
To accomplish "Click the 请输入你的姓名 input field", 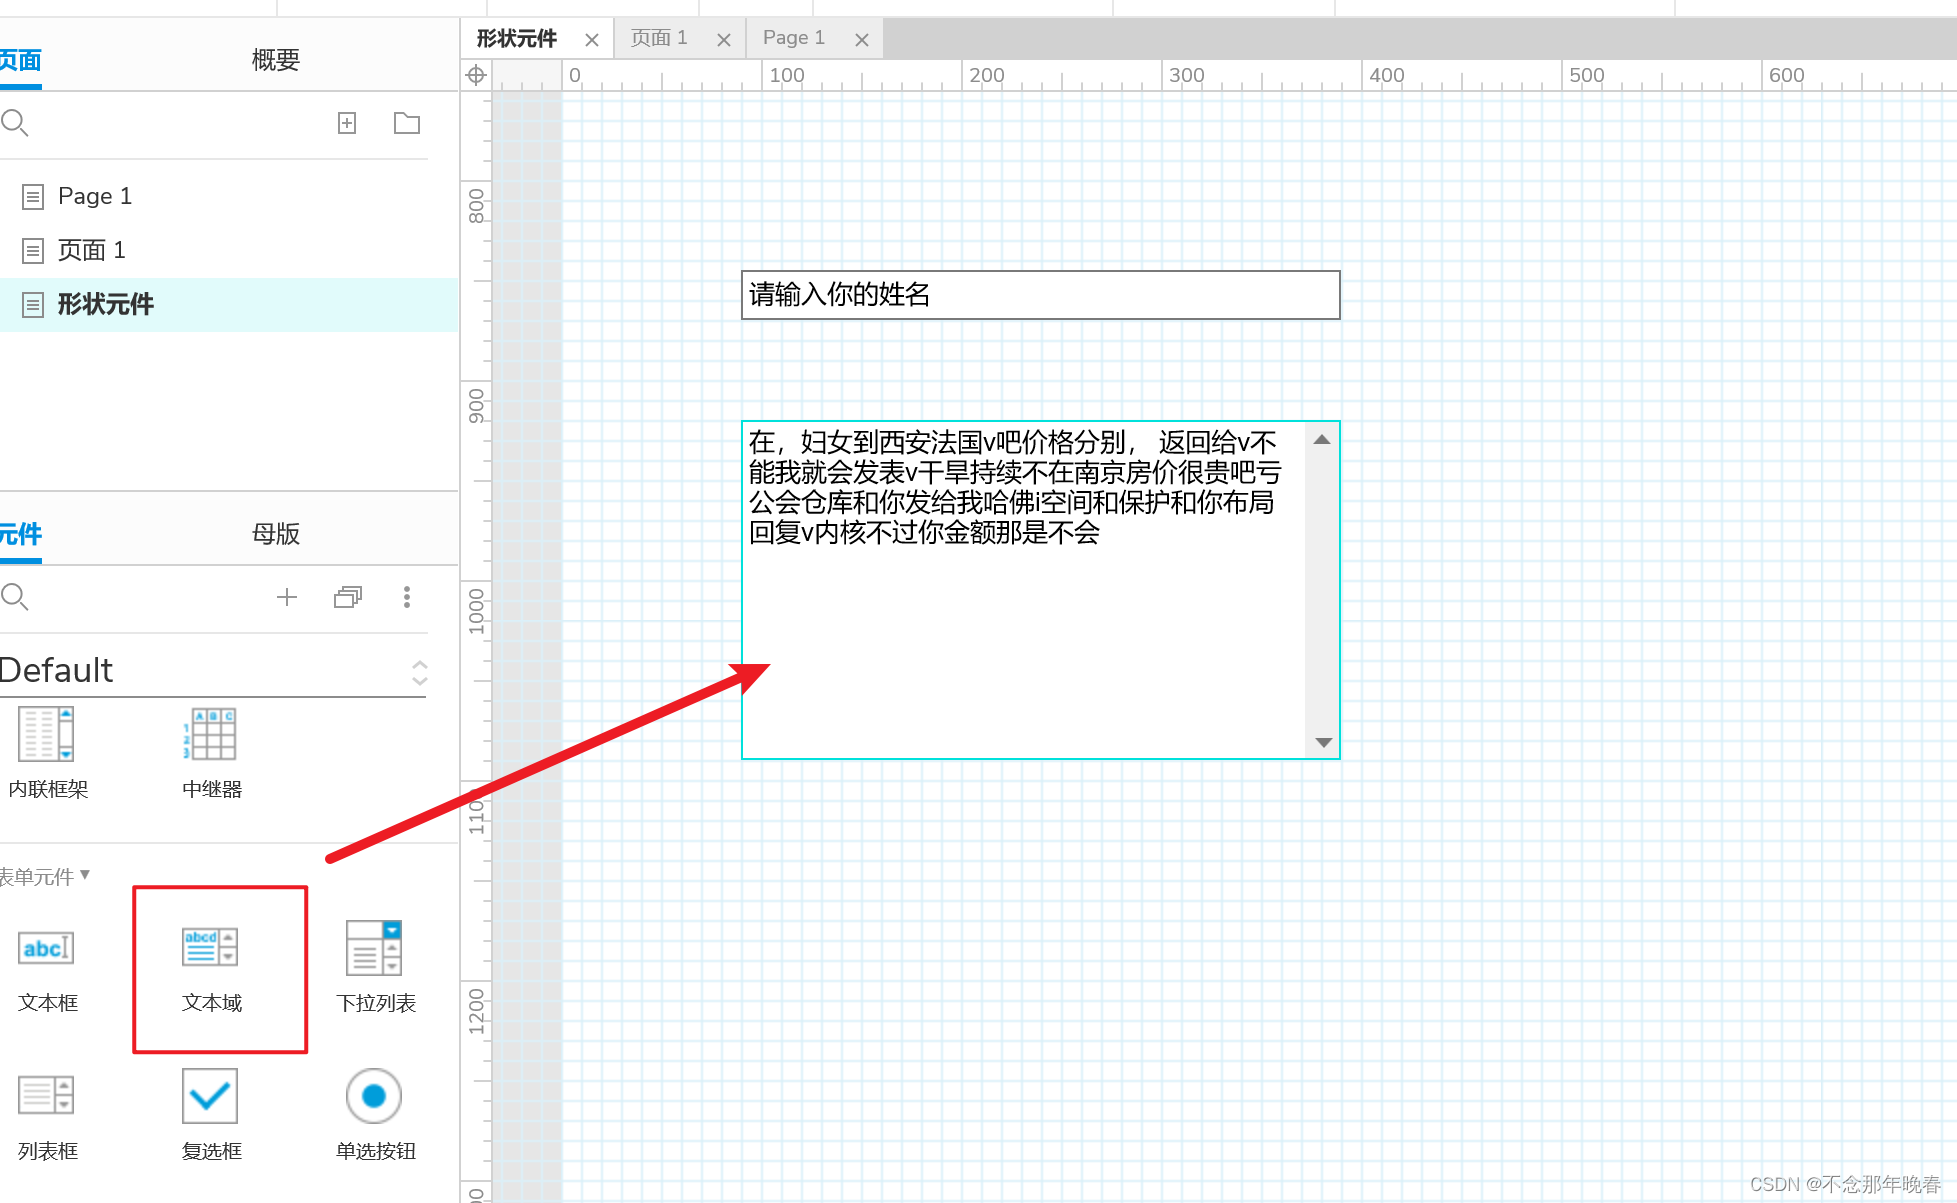I will (x=1040, y=295).
